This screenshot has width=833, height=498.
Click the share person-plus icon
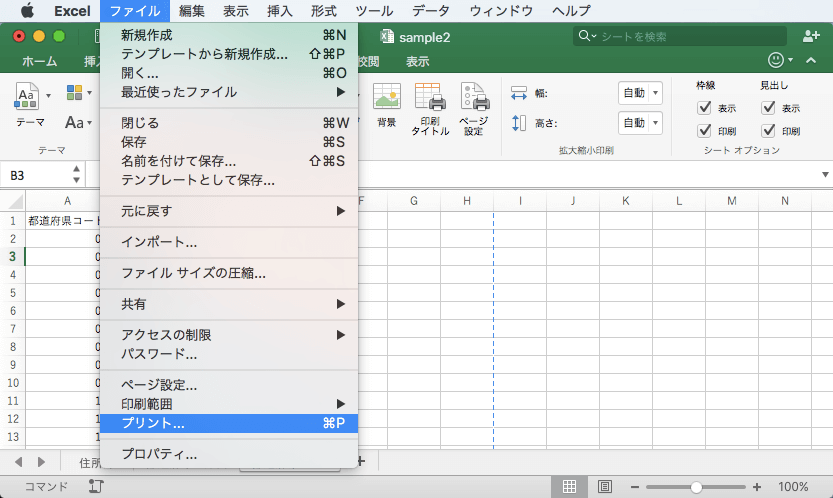[811, 36]
